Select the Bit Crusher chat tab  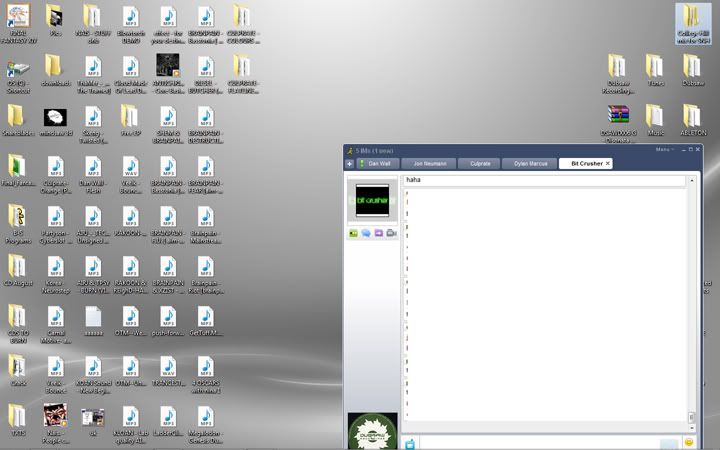[585, 163]
